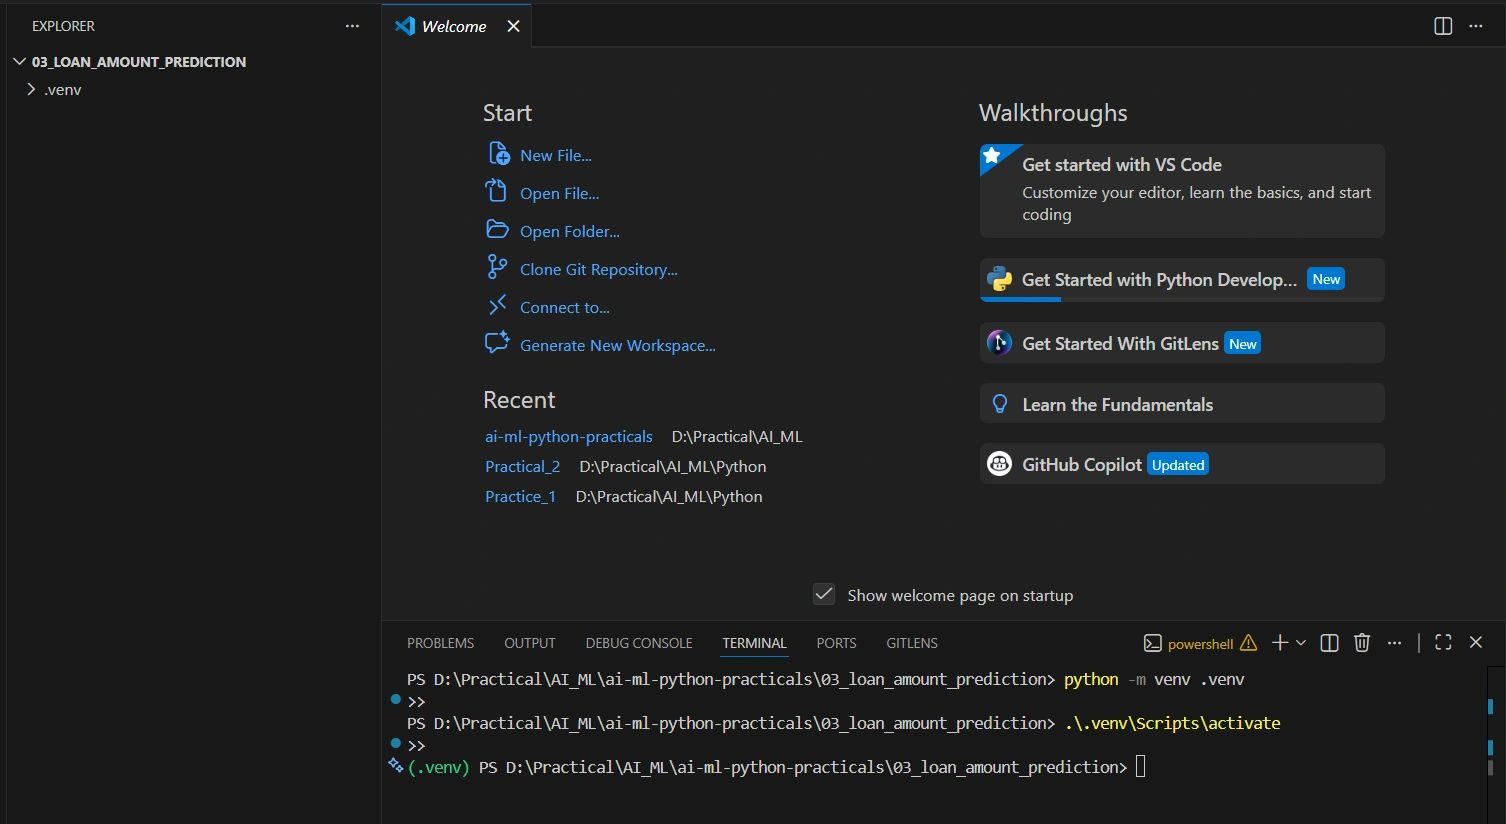Click the green (.venv) prompt prefix
The width and height of the screenshot is (1506, 824).
(x=439, y=767)
